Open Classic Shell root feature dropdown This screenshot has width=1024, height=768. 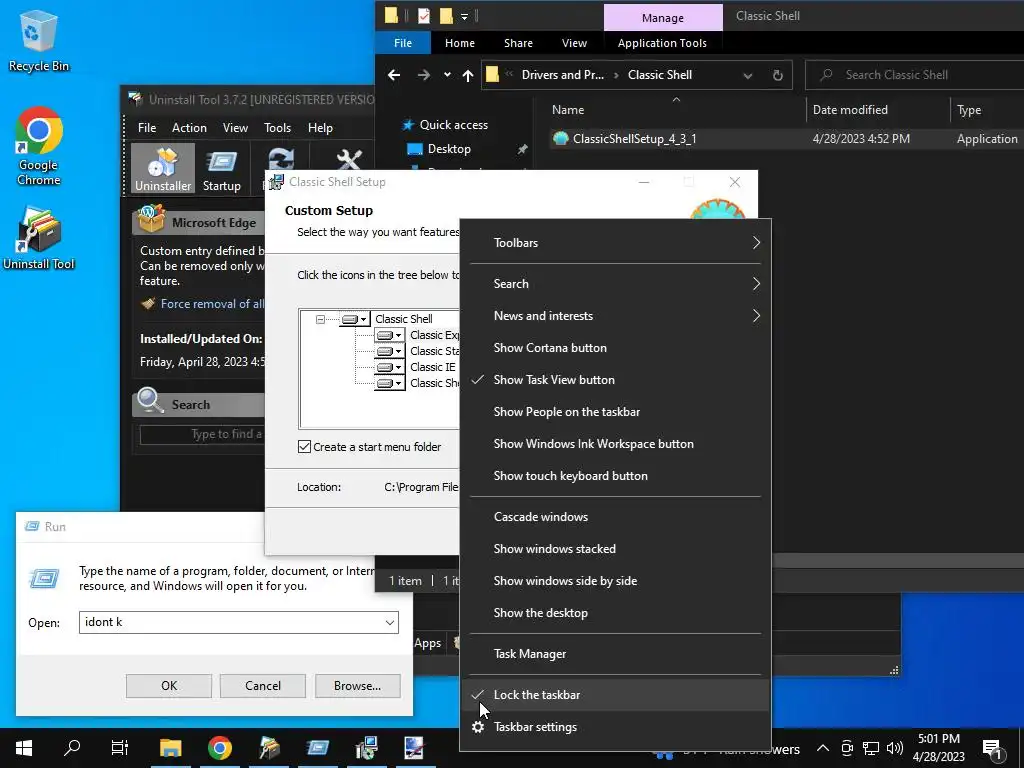pos(355,319)
